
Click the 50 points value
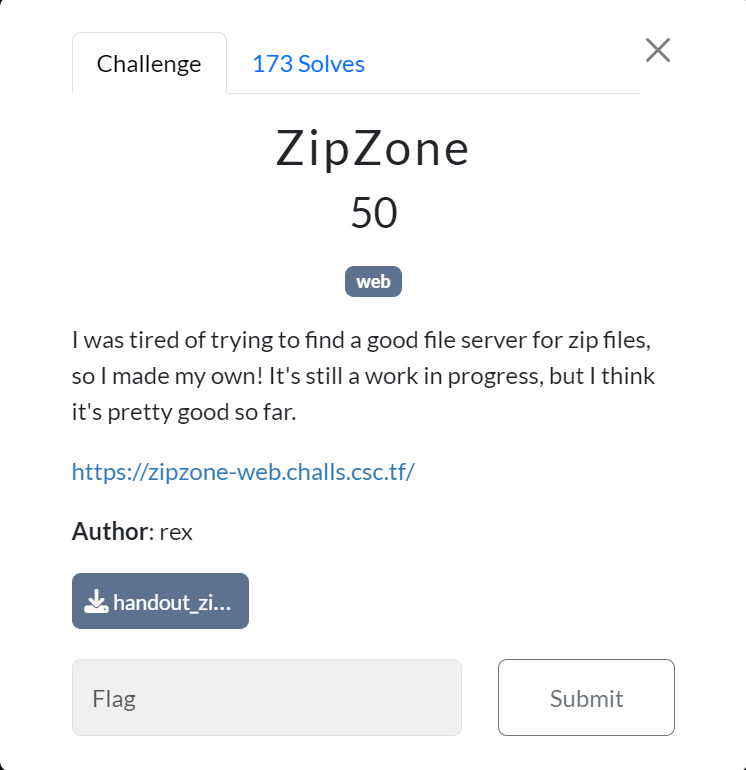pos(374,213)
